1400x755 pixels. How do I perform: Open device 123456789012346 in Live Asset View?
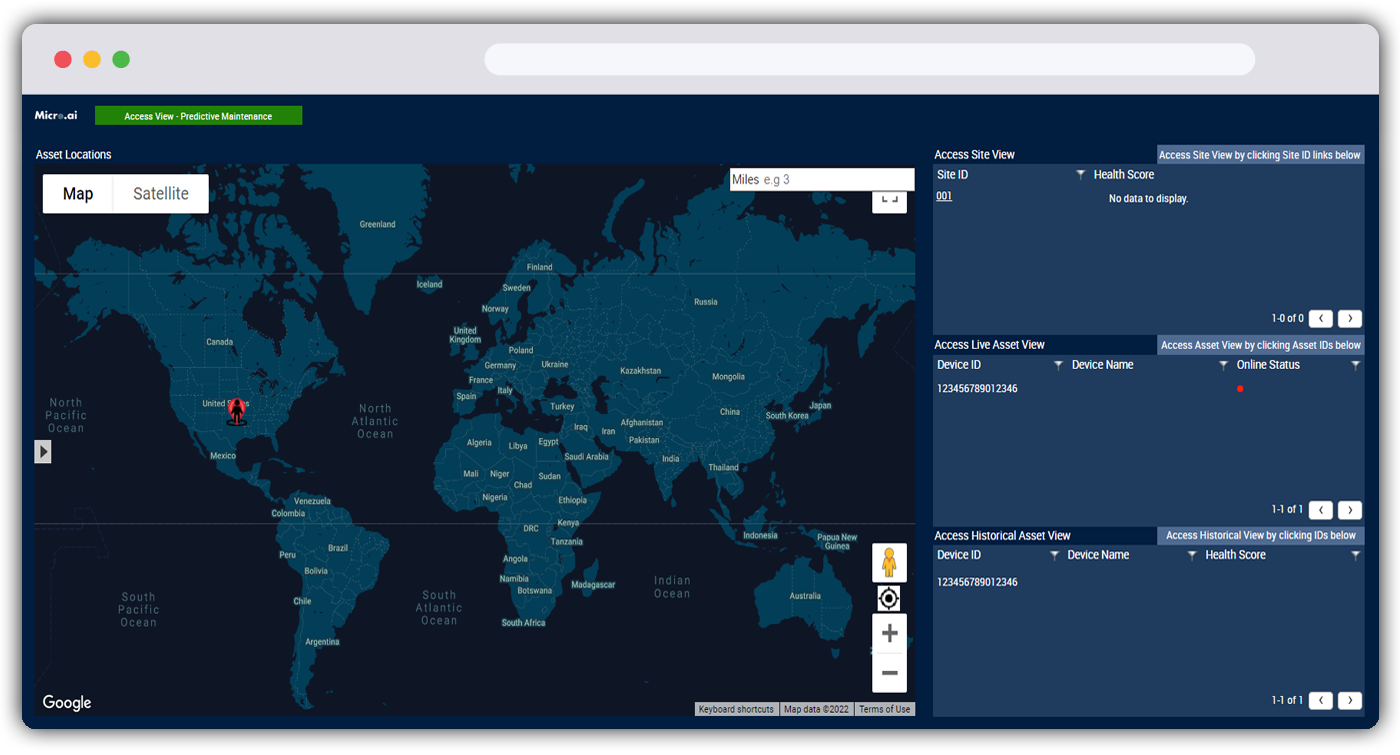click(977, 389)
